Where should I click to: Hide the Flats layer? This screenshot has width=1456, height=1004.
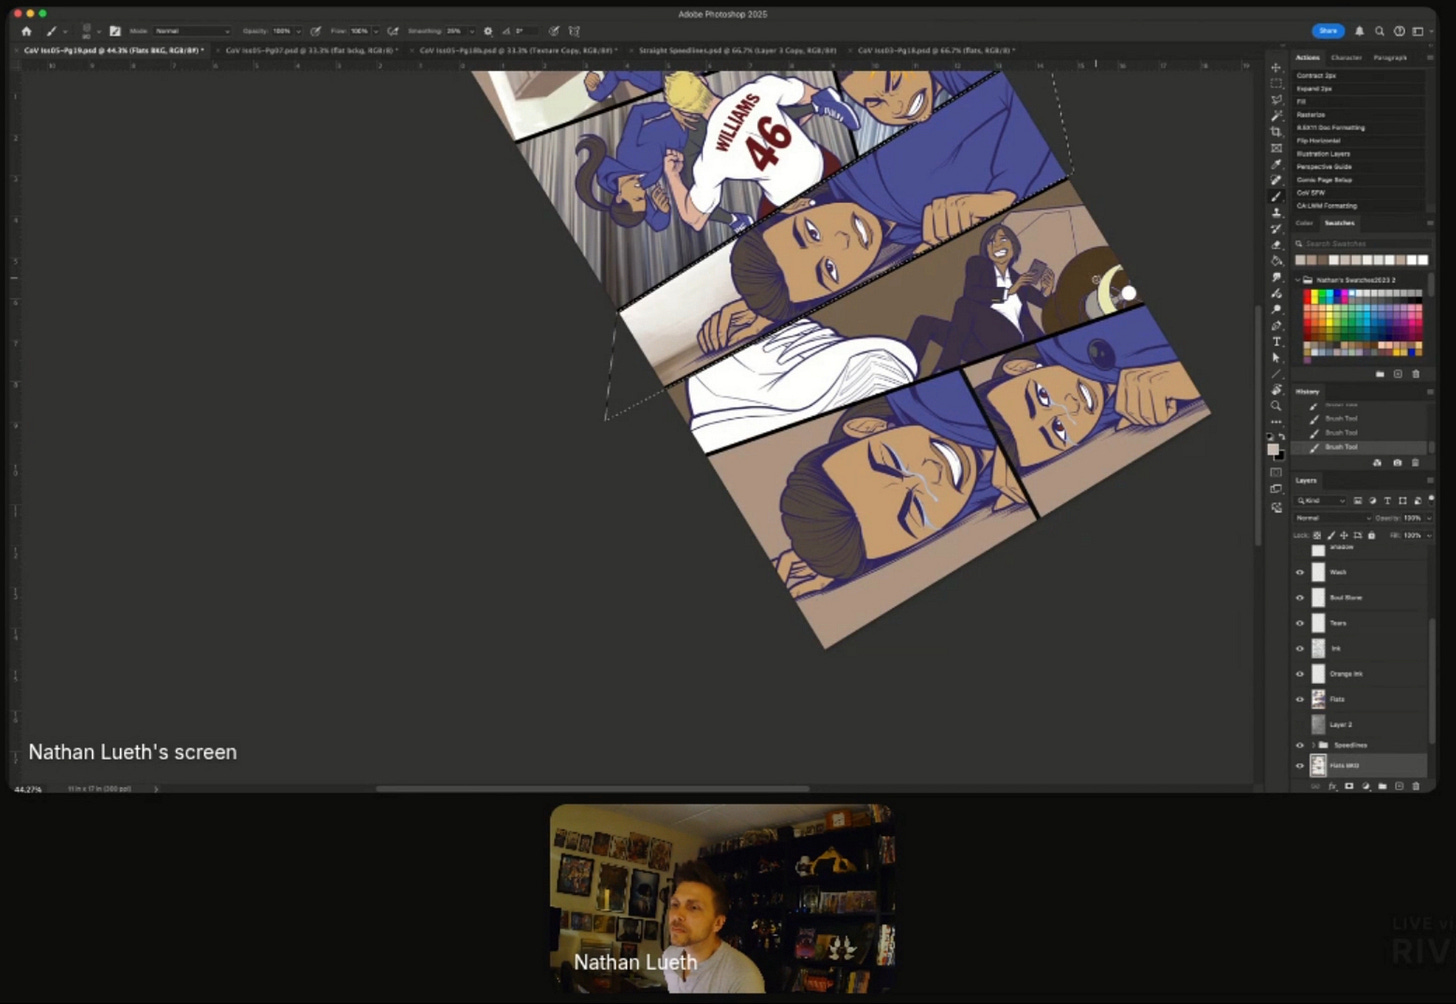coord(1300,699)
